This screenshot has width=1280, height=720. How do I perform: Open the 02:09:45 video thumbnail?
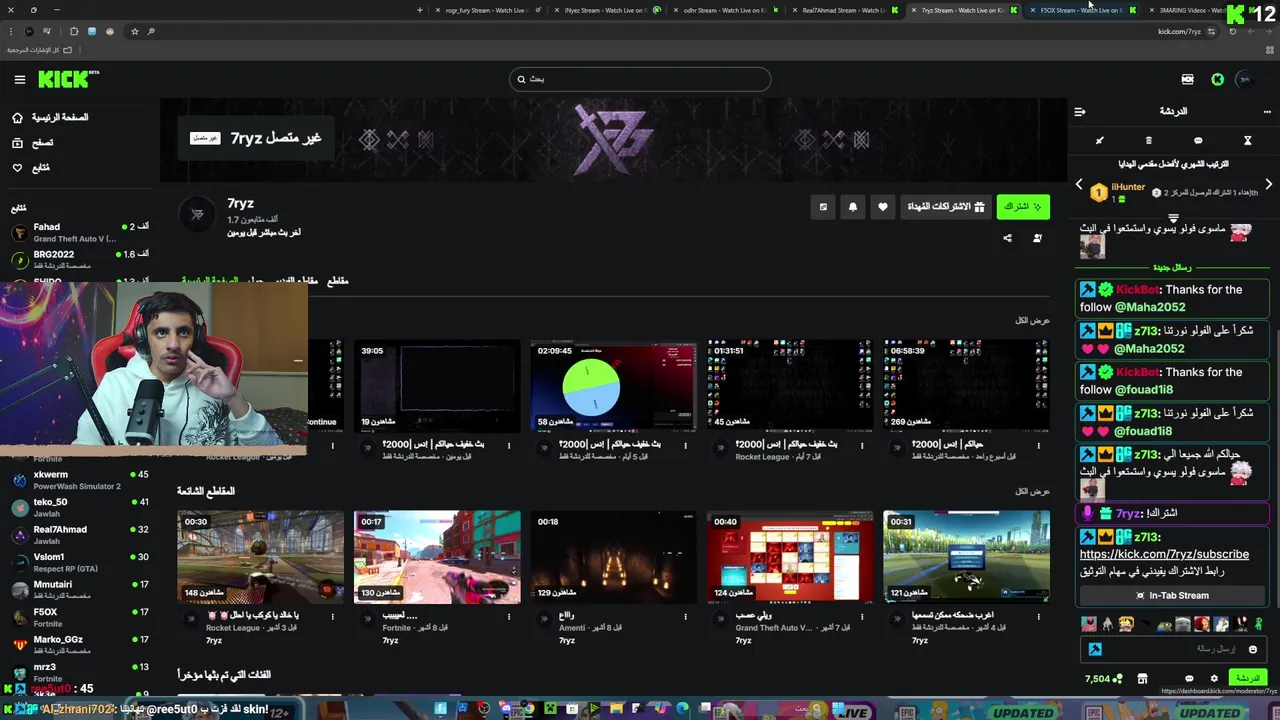click(613, 386)
